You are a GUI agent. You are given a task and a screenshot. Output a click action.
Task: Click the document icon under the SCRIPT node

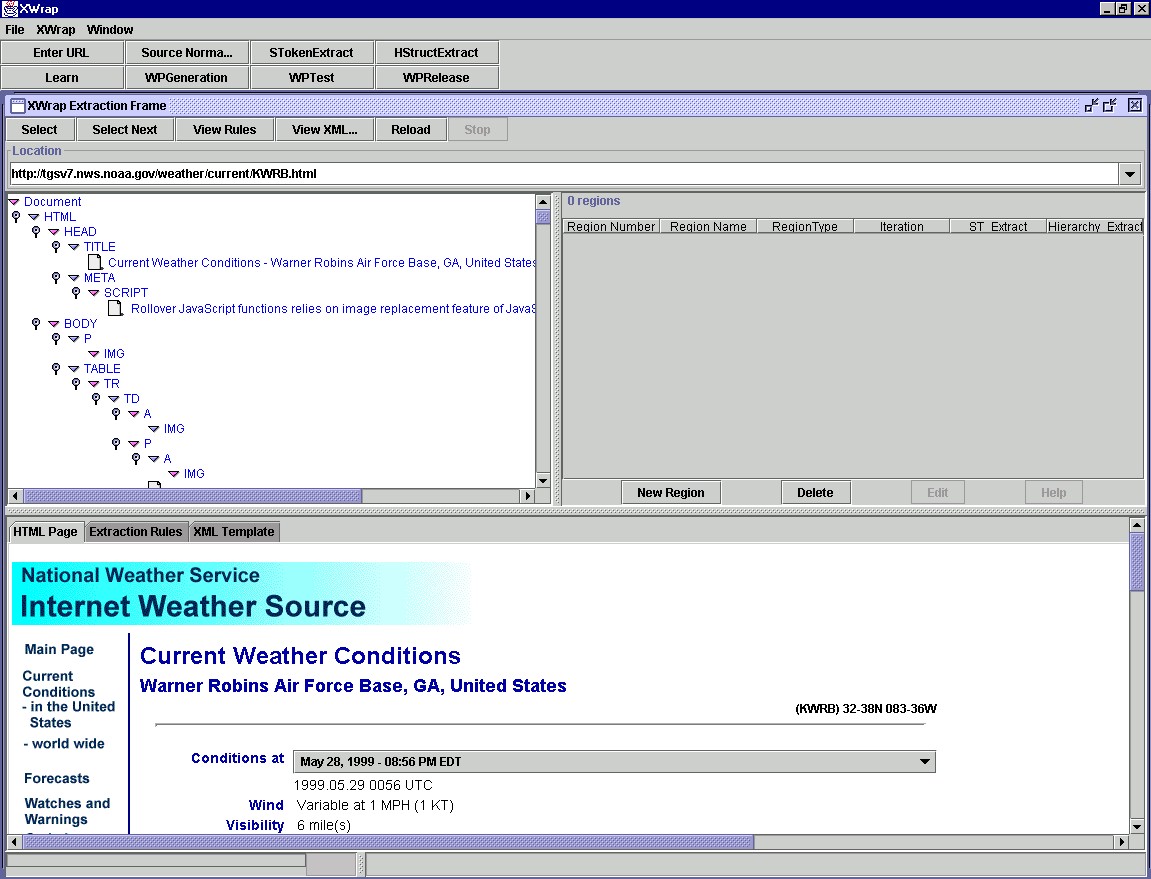point(115,308)
